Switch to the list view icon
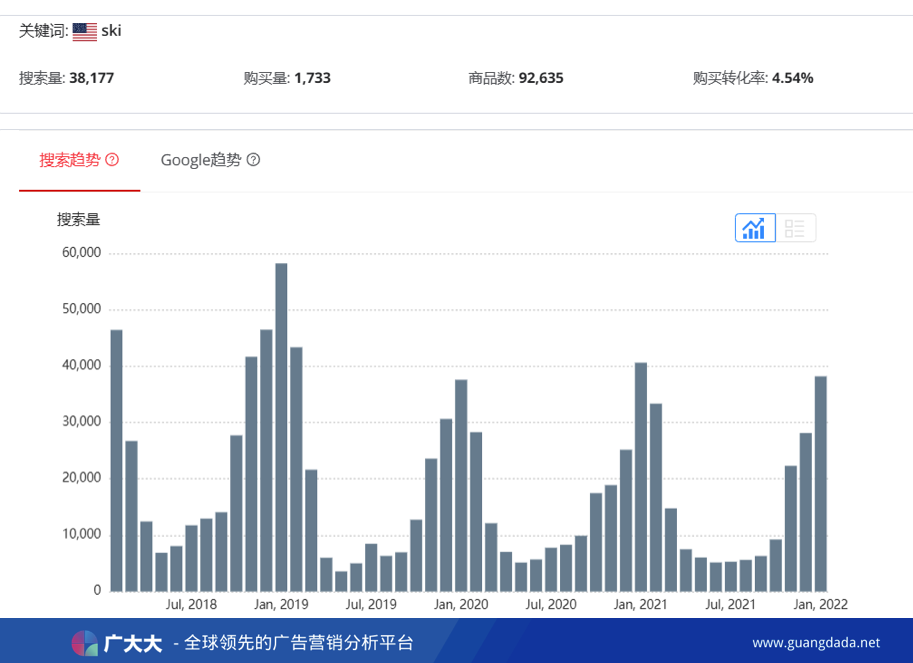 pos(795,228)
